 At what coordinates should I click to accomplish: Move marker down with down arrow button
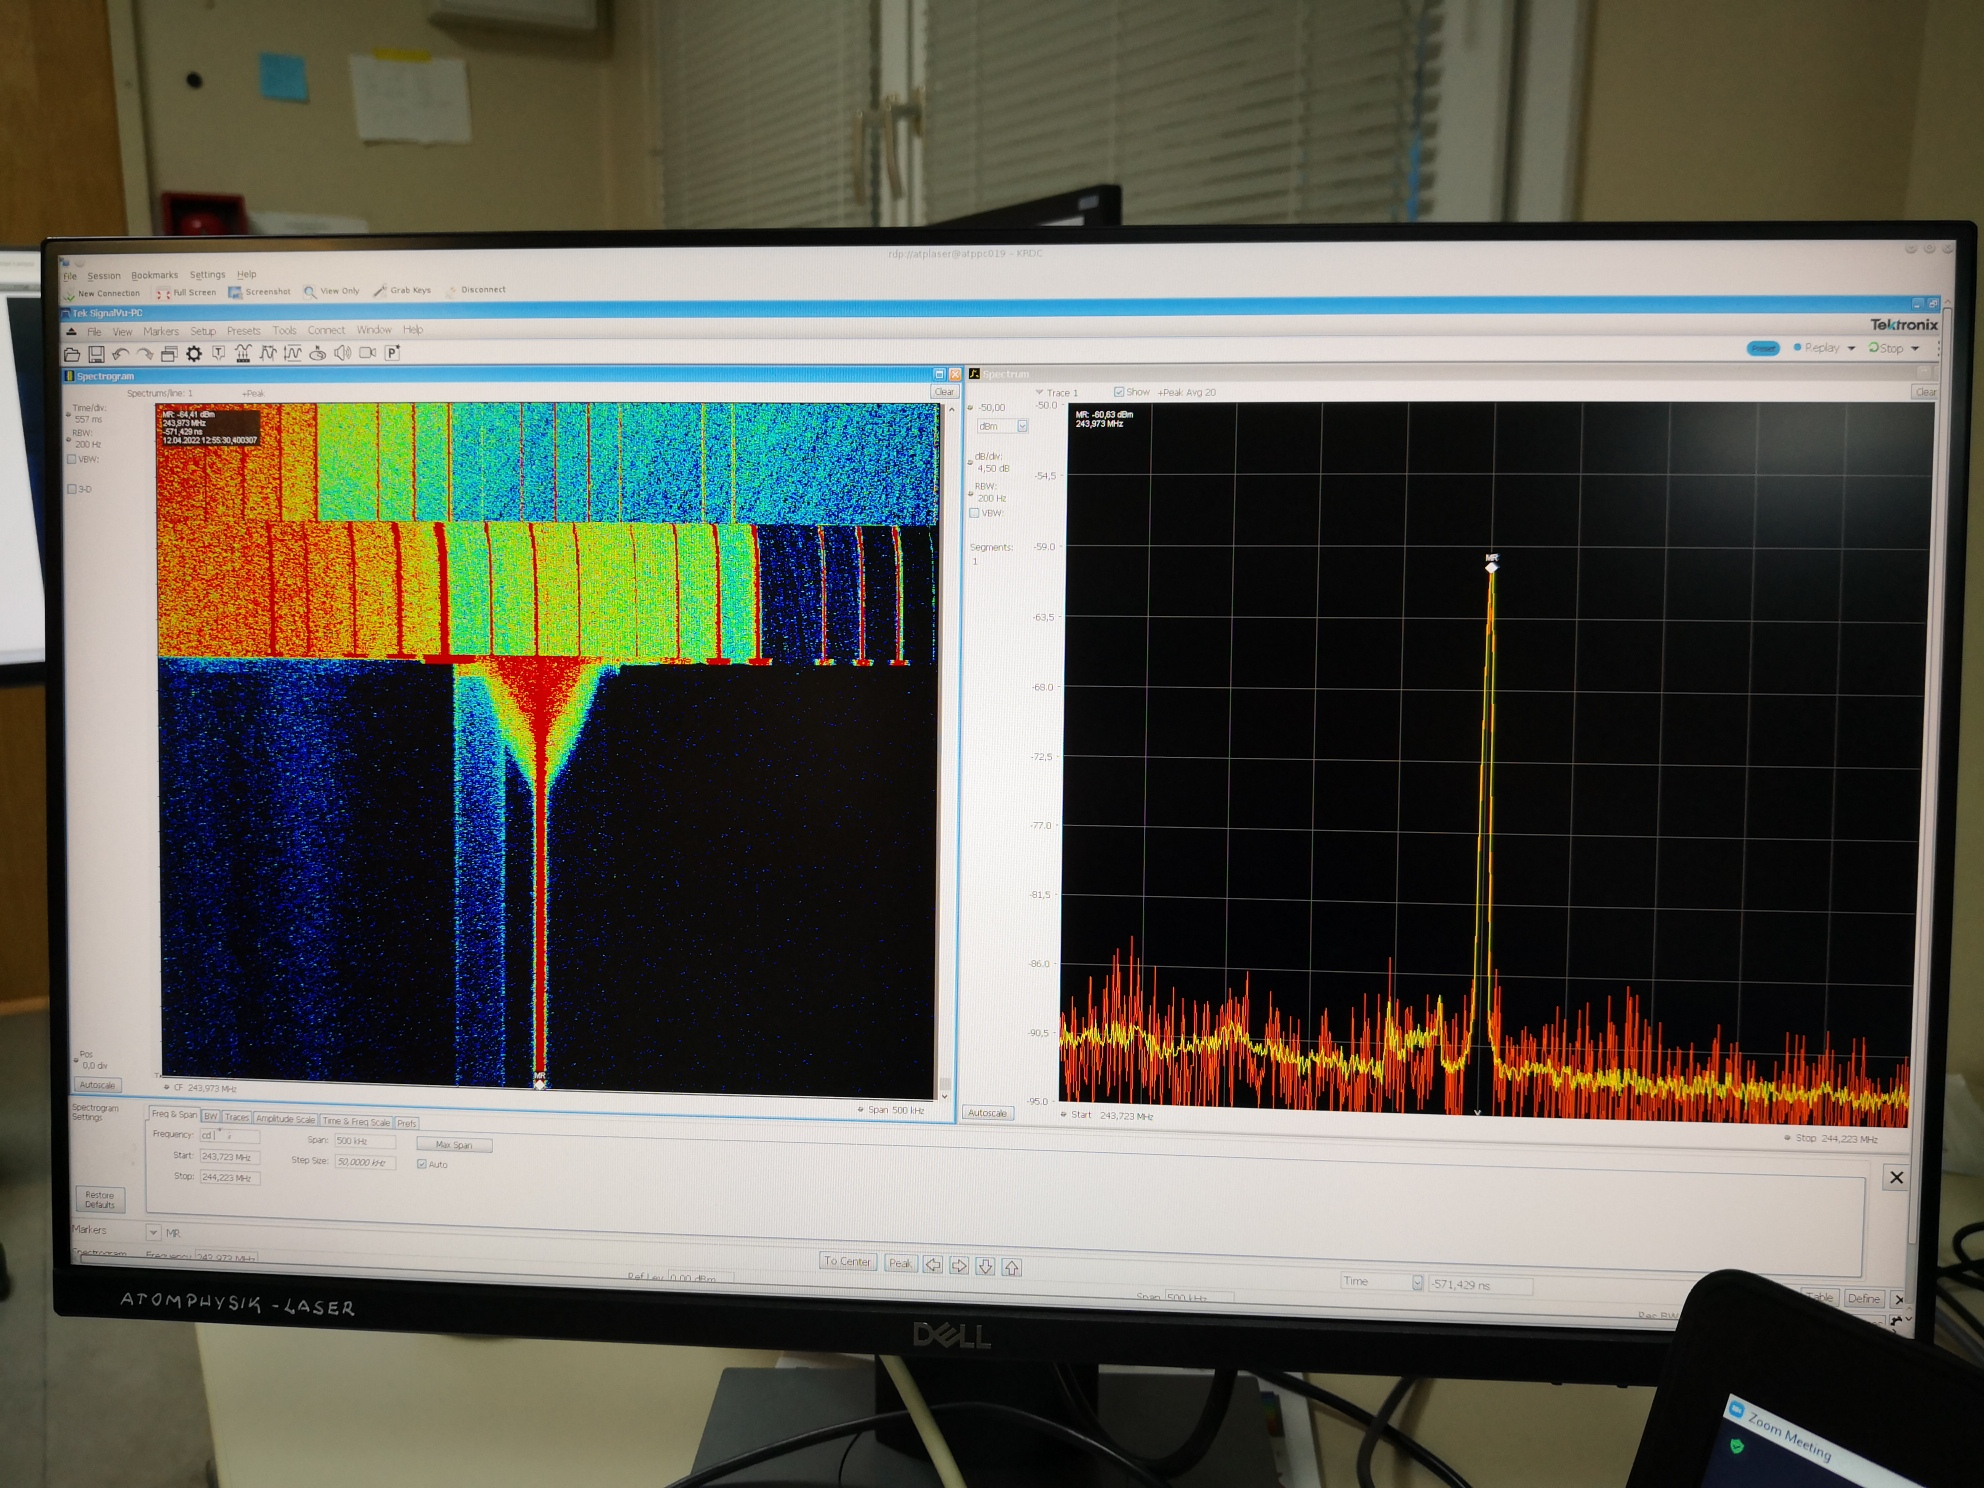click(985, 1267)
